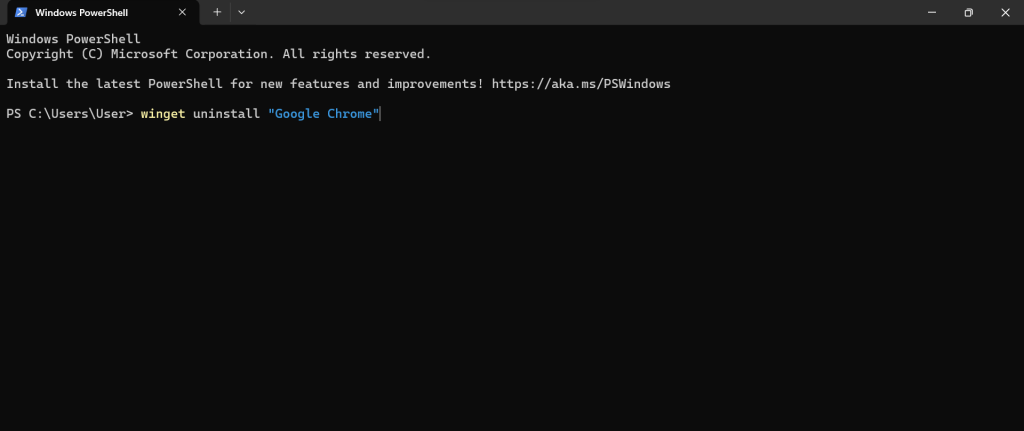Image resolution: width=1024 pixels, height=431 pixels.
Task: Close the Windows PowerShell tab
Action: [x=182, y=12]
